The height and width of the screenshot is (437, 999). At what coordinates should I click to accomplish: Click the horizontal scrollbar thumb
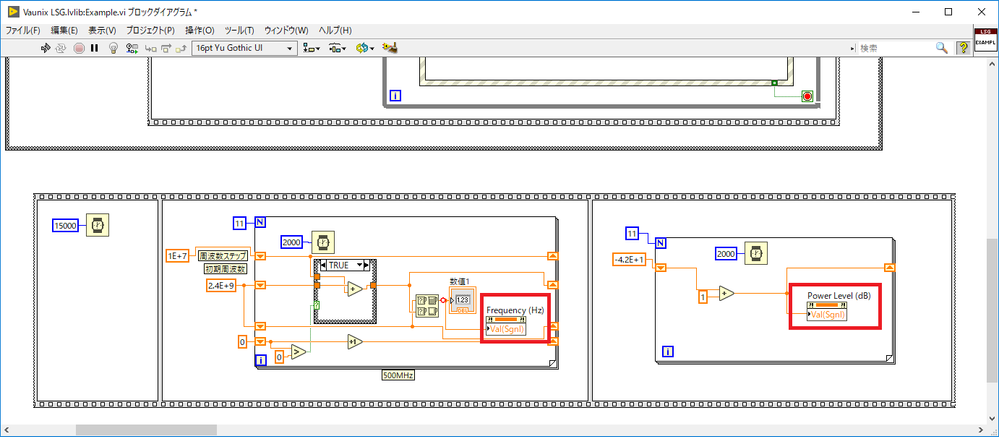point(147,430)
